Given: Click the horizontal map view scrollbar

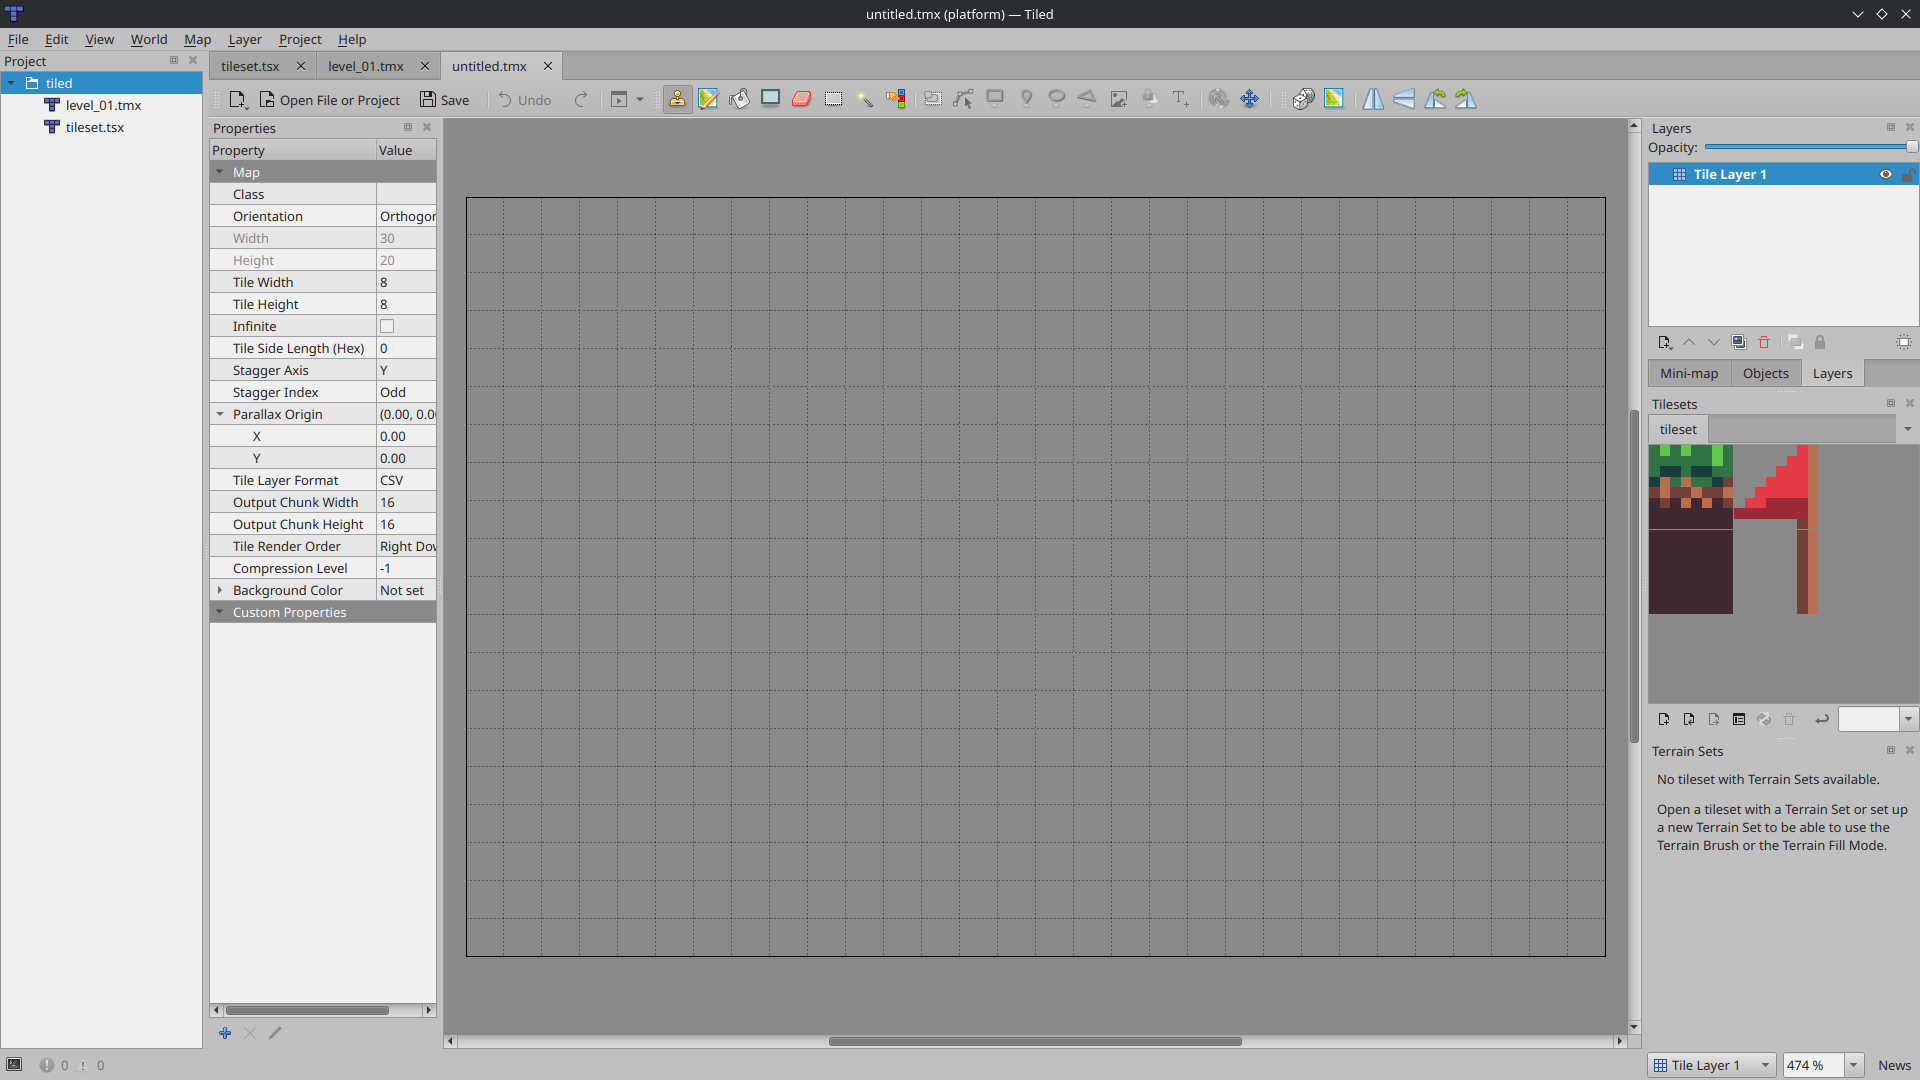Looking at the screenshot, I should pos(1035,1041).
